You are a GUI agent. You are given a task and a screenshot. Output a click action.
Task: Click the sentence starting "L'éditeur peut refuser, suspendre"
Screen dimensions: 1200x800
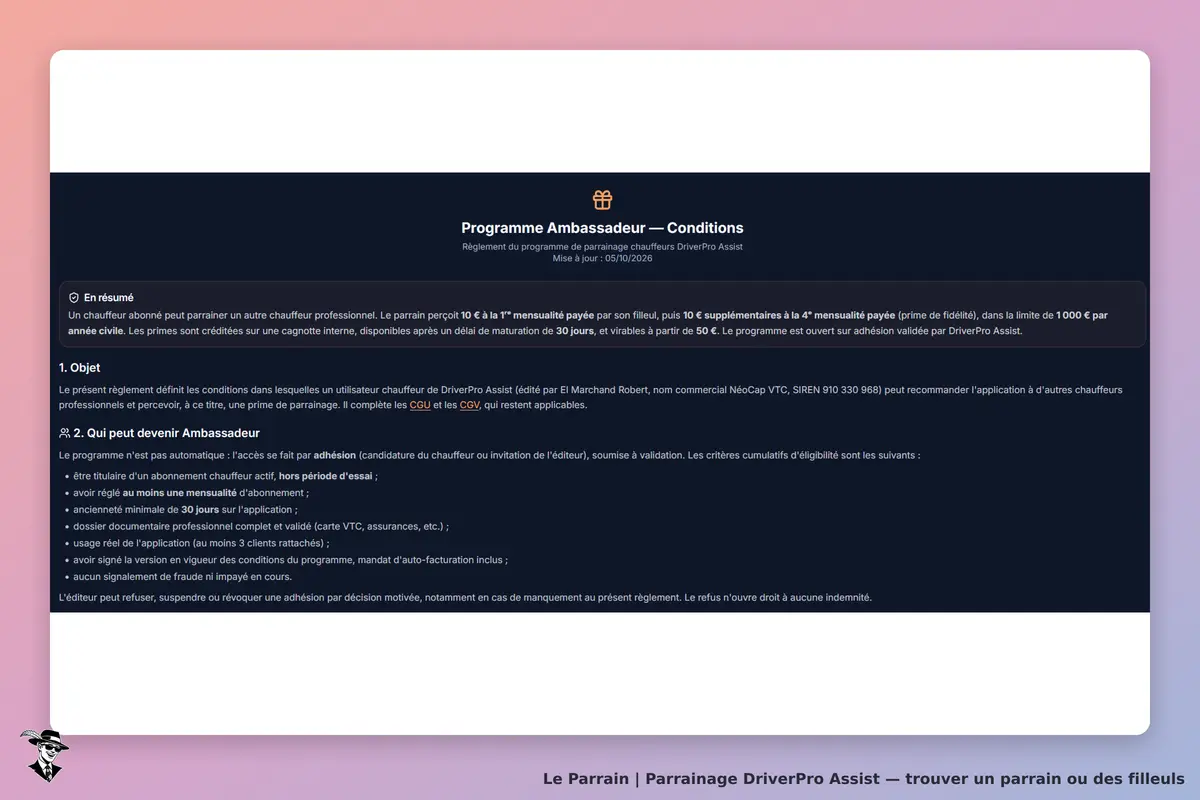click(466, 598)
